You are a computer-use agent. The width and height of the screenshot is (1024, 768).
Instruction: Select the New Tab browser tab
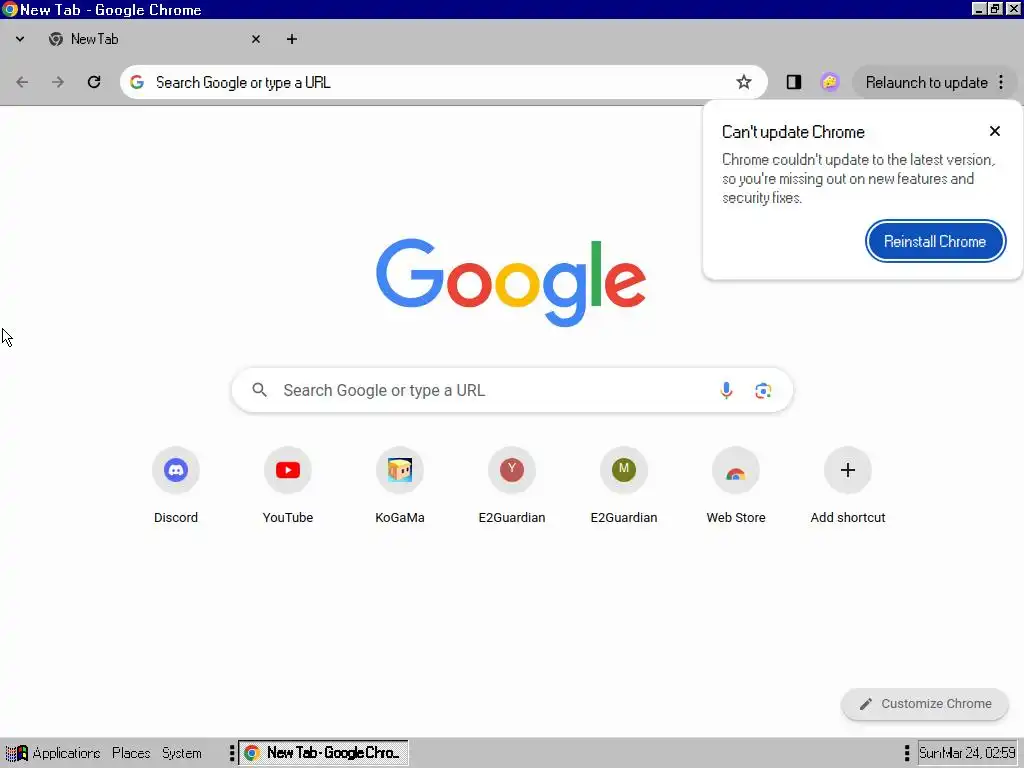pyautogui.click(x=155, y=39)
